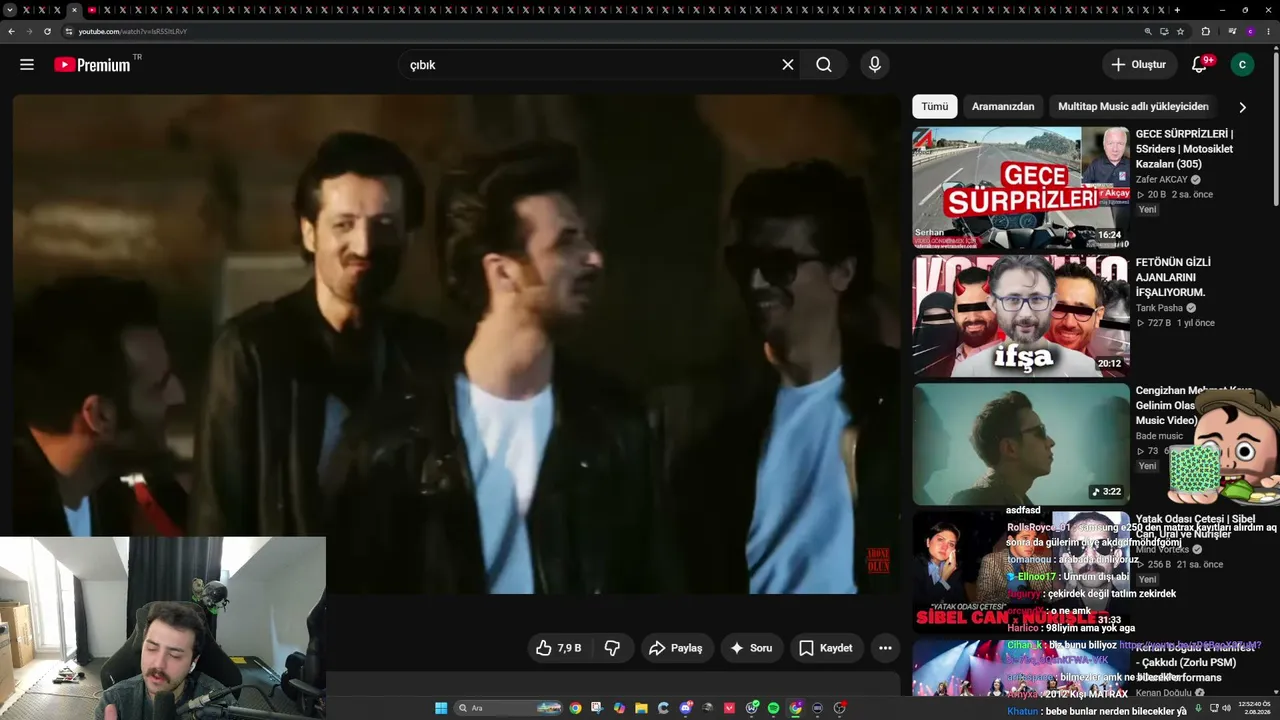Go to YouTube Premium home logo
1280x720 pixels.
click(92, 65)
